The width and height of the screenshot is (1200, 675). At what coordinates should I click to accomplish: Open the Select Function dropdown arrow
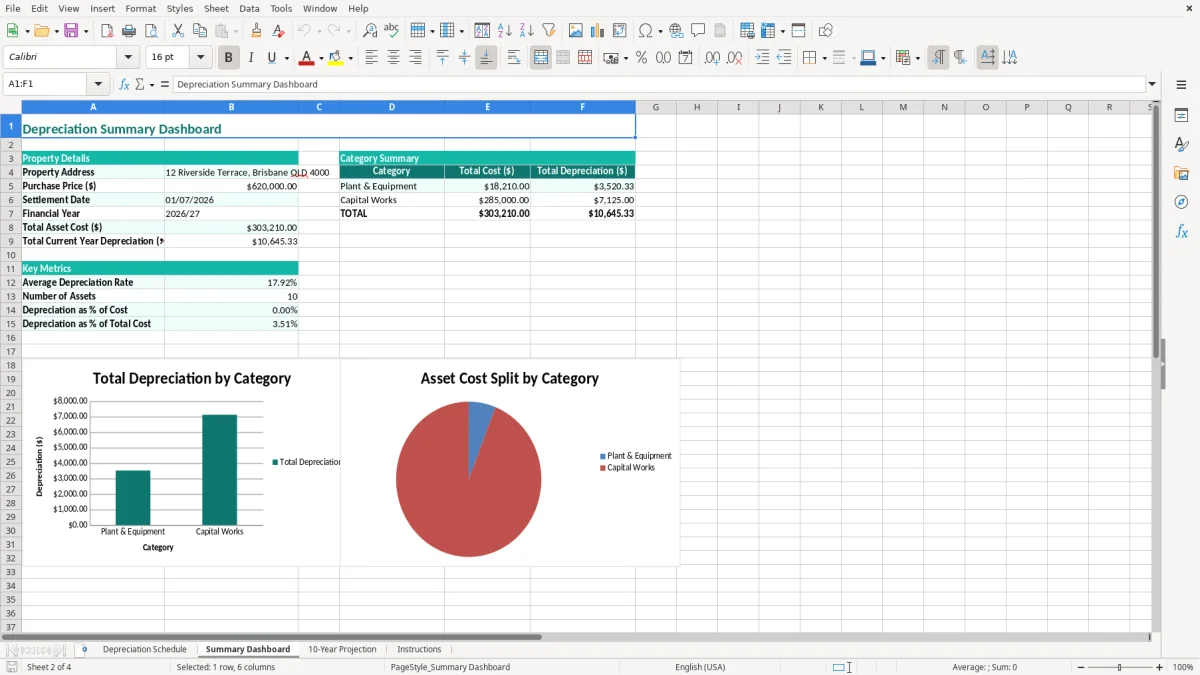tap(151, 84)
